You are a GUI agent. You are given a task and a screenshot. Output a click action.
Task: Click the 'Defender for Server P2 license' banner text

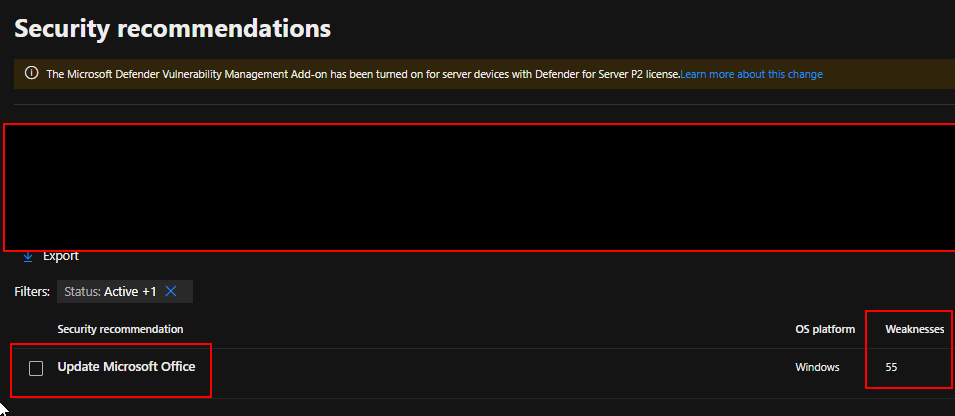600,74
